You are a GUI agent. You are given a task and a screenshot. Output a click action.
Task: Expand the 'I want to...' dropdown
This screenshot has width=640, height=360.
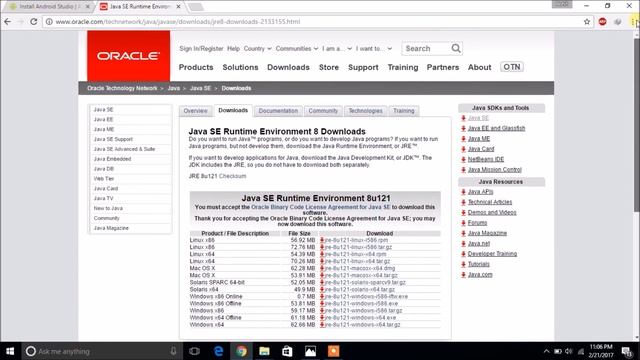(x=374, y=49)
